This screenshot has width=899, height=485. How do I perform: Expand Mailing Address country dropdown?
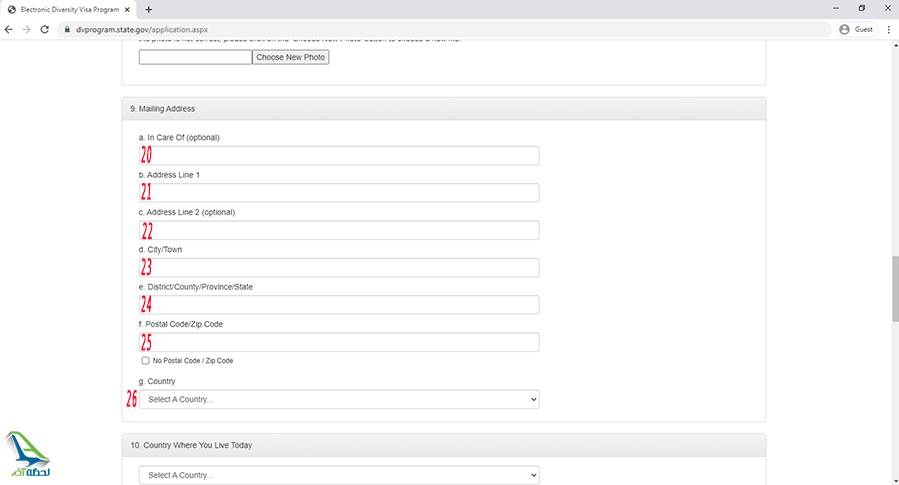[x=339, y=399]
